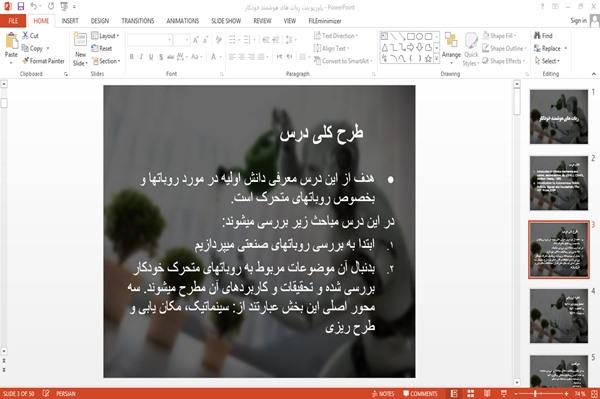Open the Layout dropdown
Screen dimensions: 600x399
pyautogui.click(x=105, y=36)
